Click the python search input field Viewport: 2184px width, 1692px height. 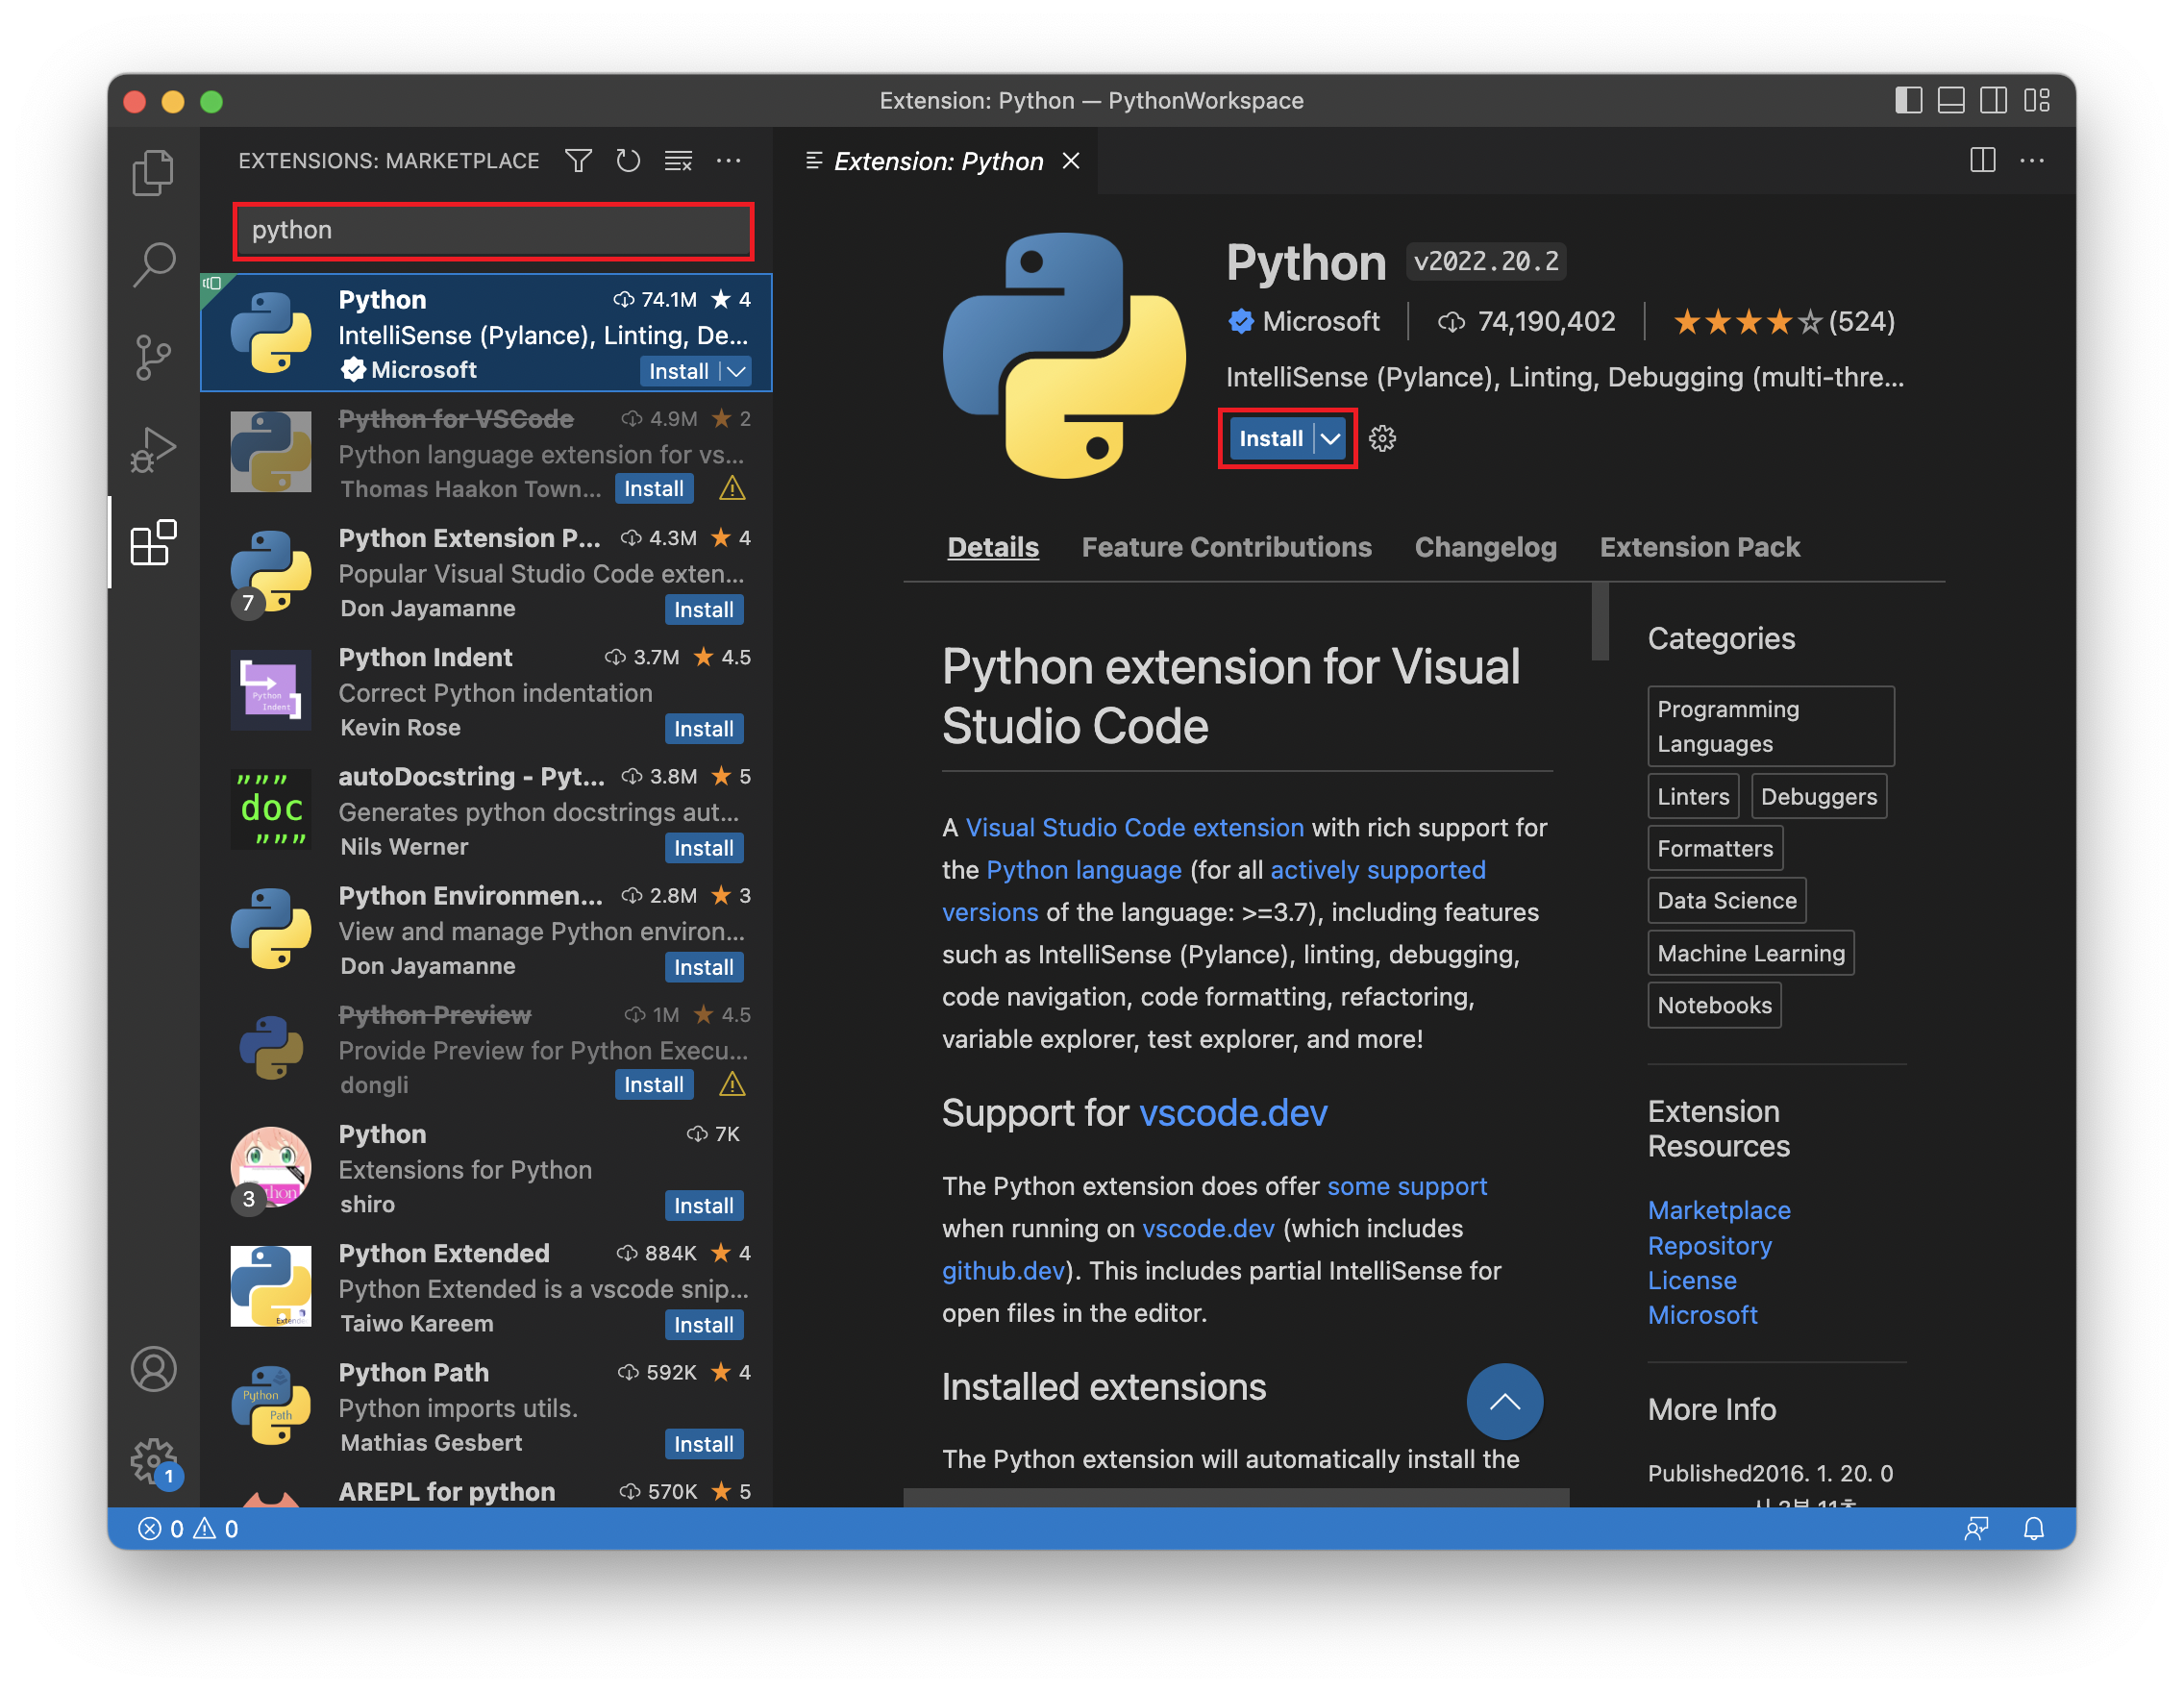[x=493, y=230]
